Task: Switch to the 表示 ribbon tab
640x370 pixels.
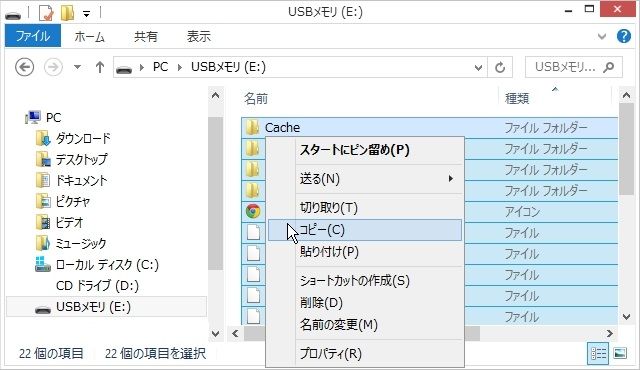Action: tap(199, 37)
